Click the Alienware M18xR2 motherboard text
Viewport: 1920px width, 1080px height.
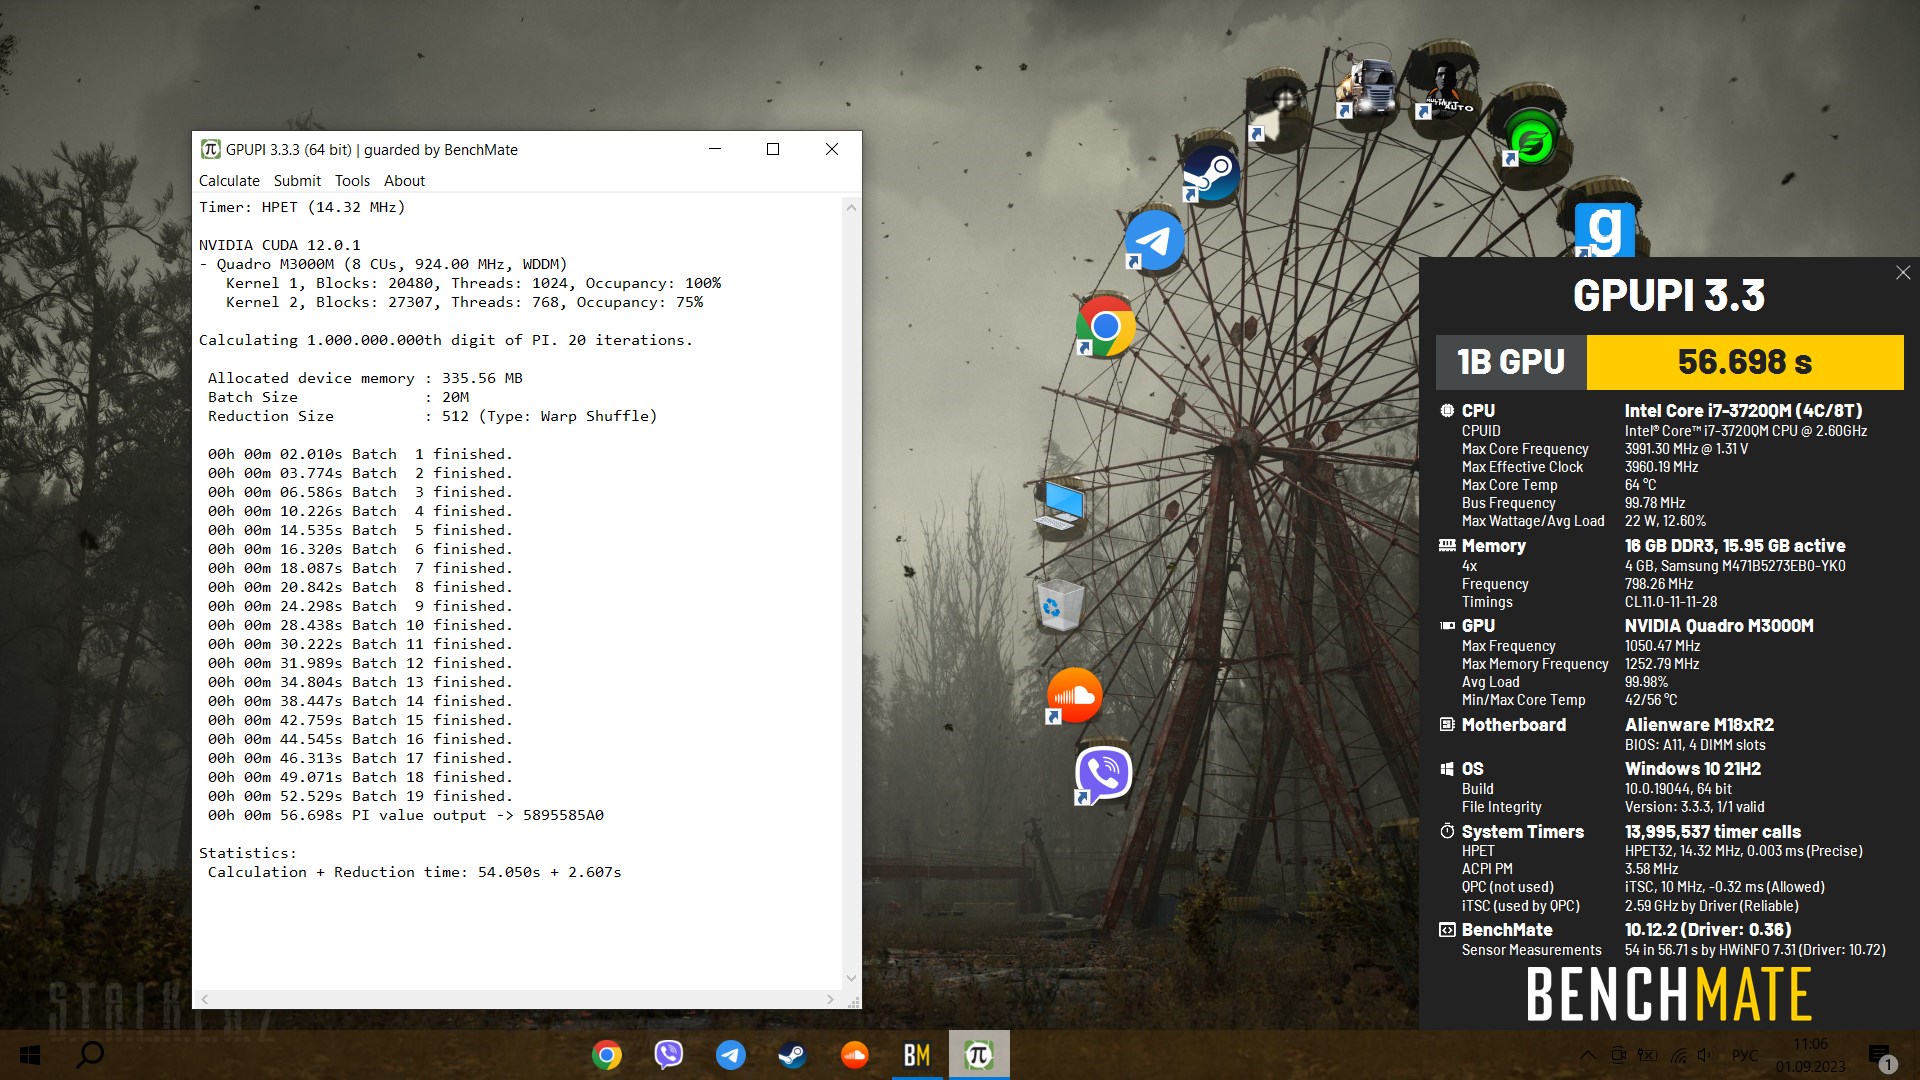click(1699, 725)
